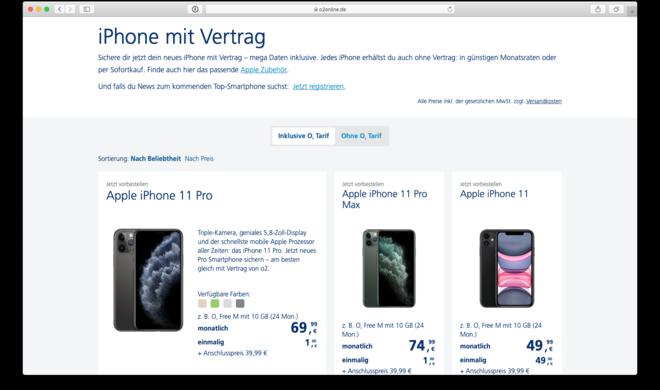Add a new tab with plus button

631,12
